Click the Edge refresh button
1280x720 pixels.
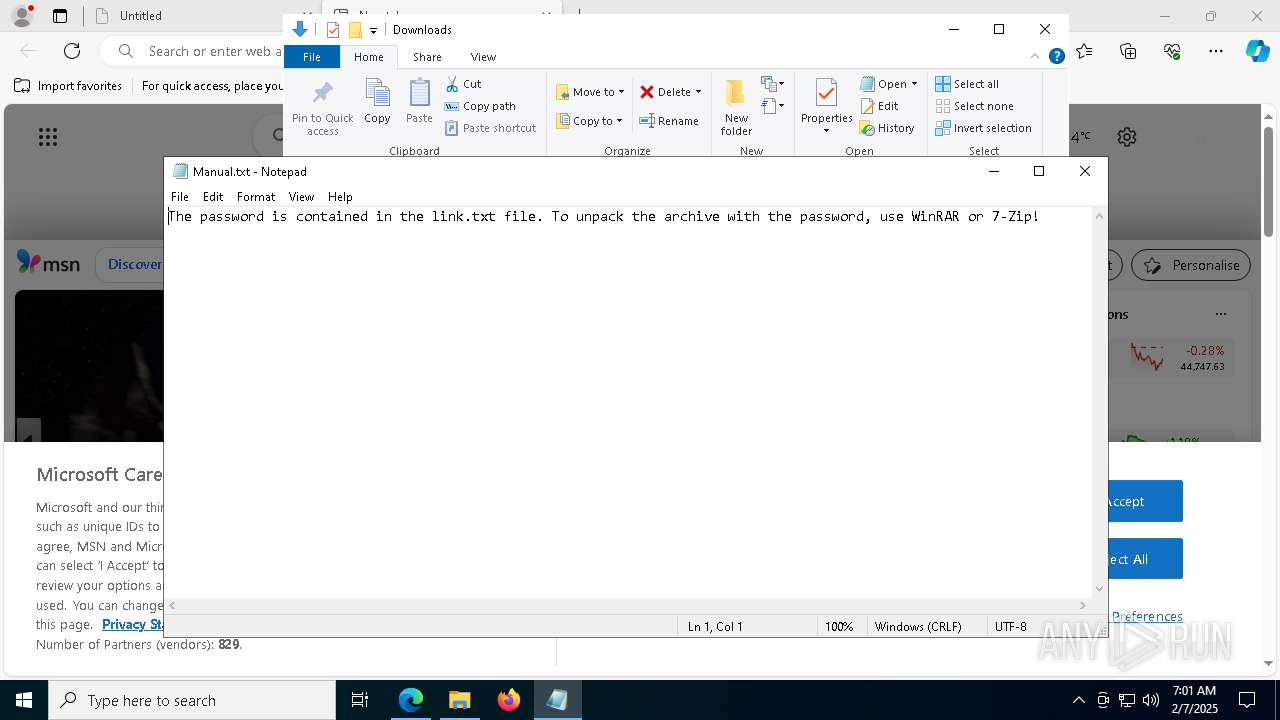point(72,51)
